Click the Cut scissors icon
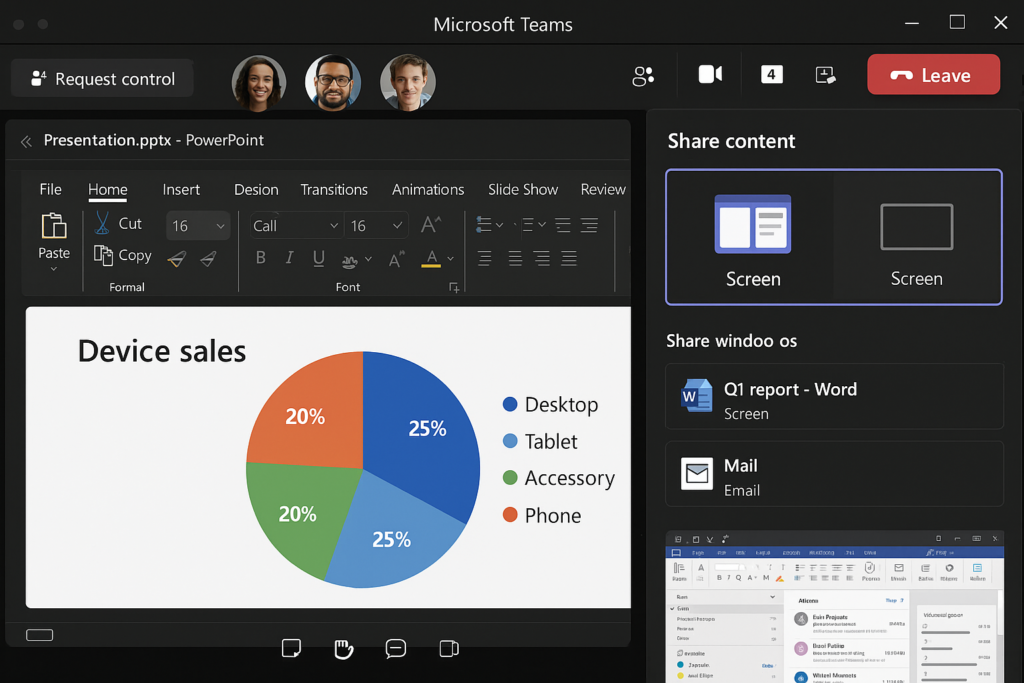Viewport: 1024px width, 683px height. (x=102, y=223)
